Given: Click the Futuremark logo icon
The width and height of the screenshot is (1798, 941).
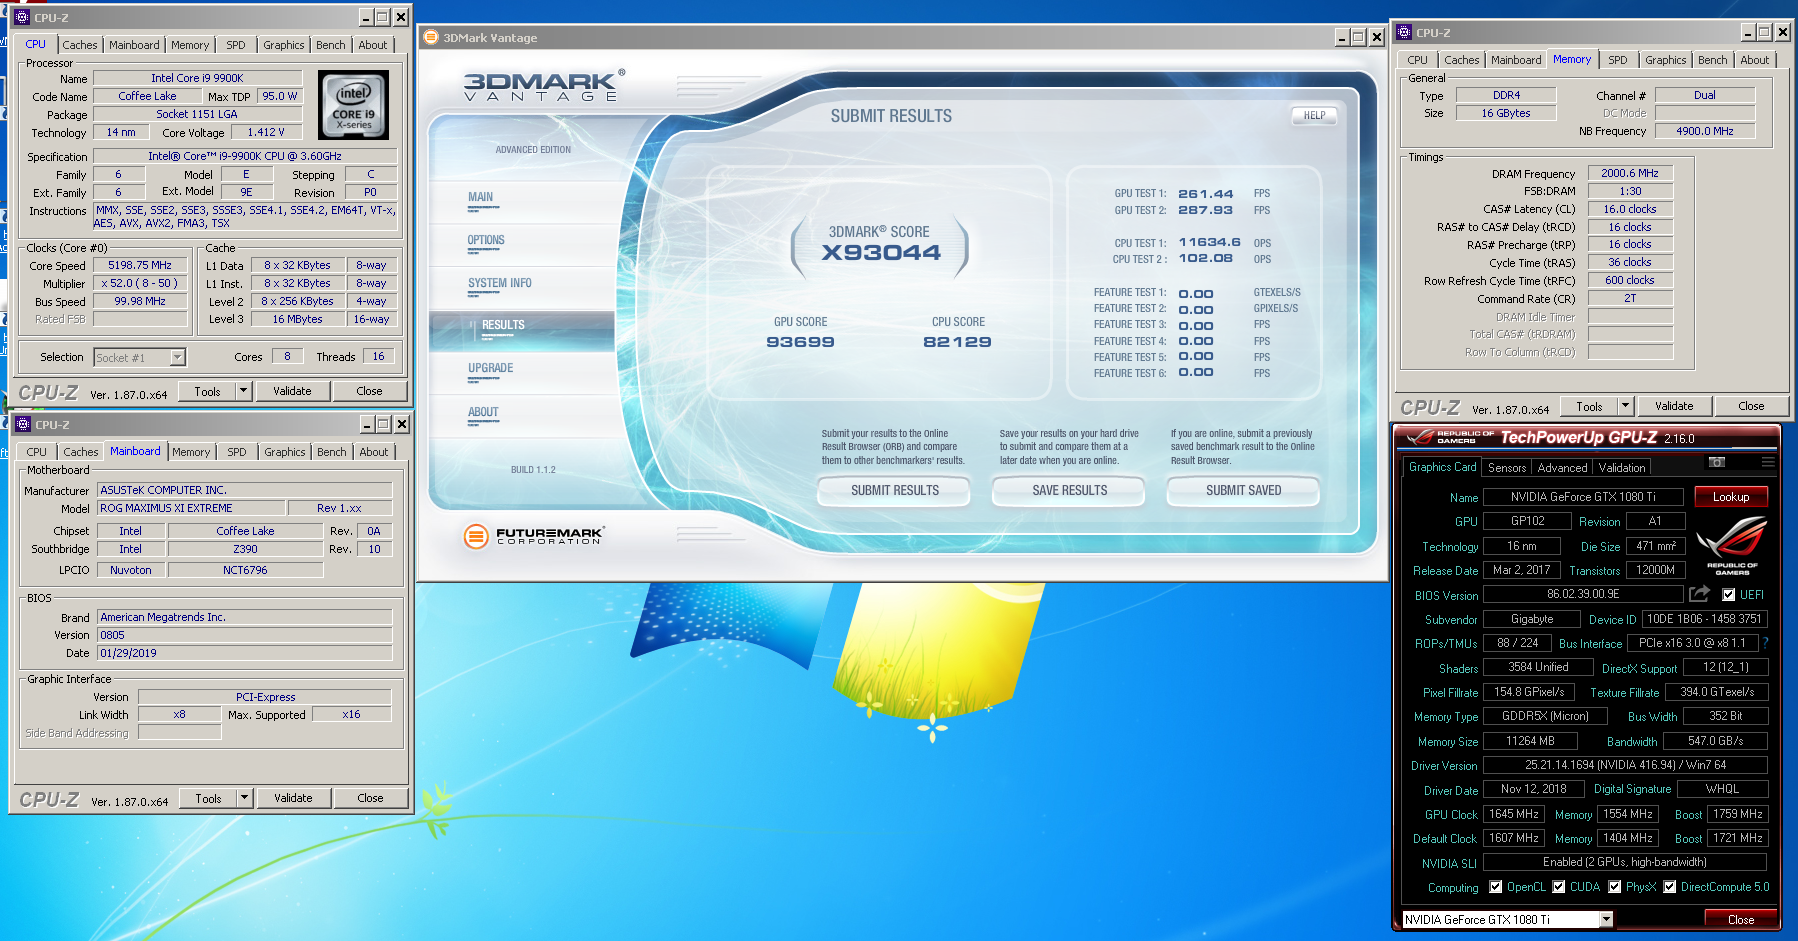Looking at the screenshot, I should click(x=476, y=536).
